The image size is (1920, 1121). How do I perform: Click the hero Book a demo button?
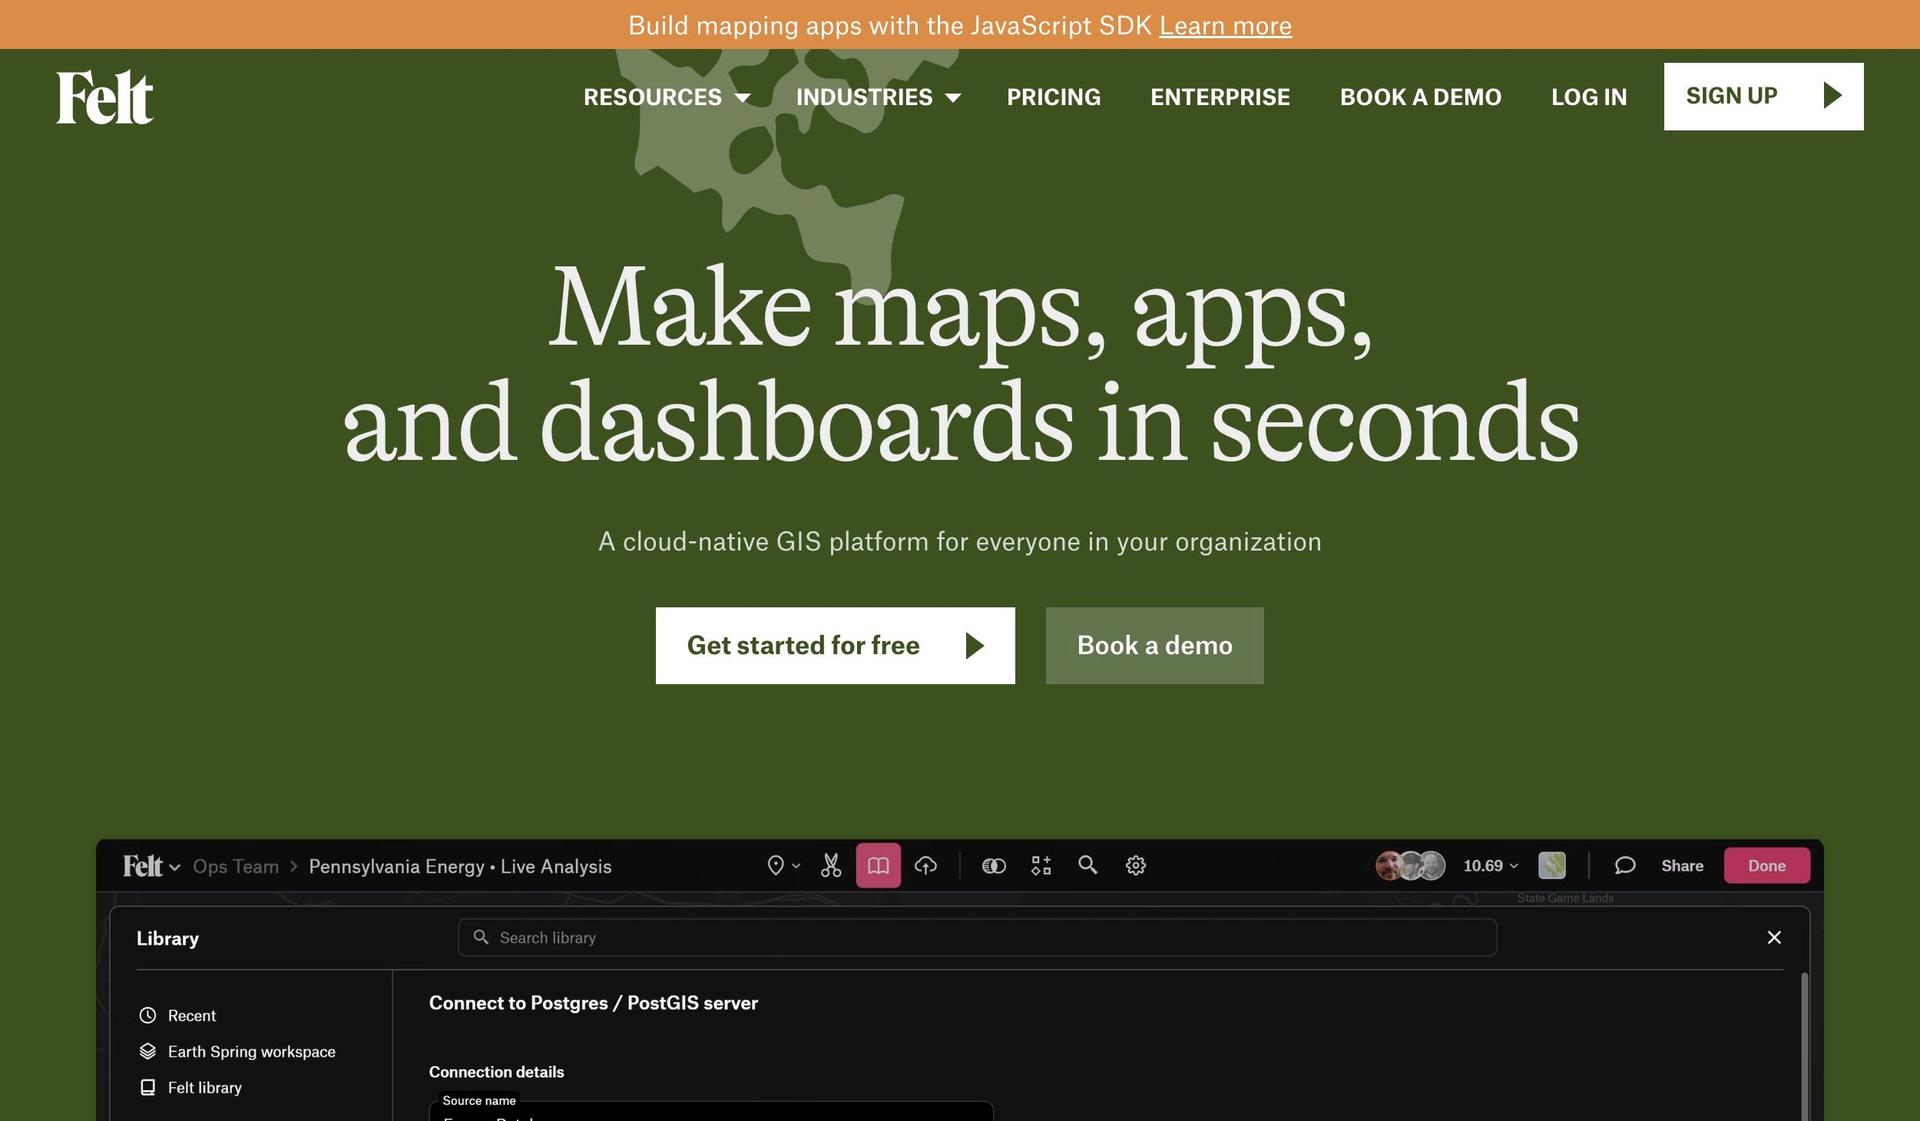(1154, 645)
